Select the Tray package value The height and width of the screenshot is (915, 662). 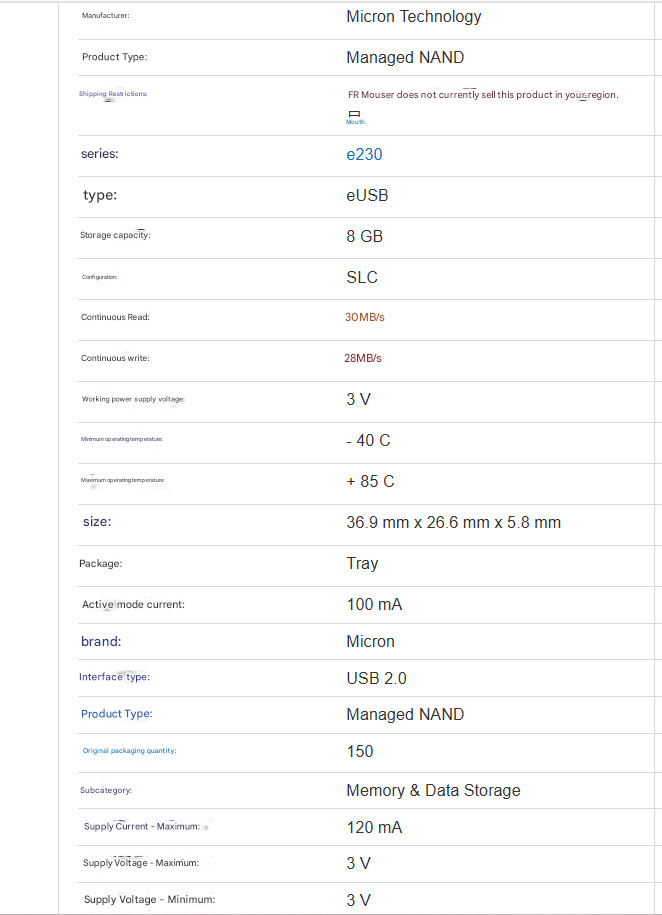[x=363, y=564]
